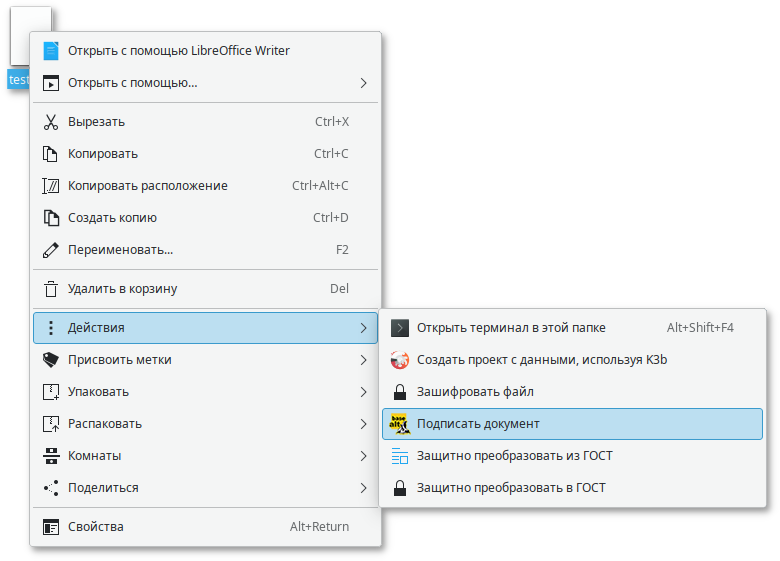This screenshot has height=561, width=780.
Task: Select Вырезать from the context menu
Action: [x=205, y=122]
